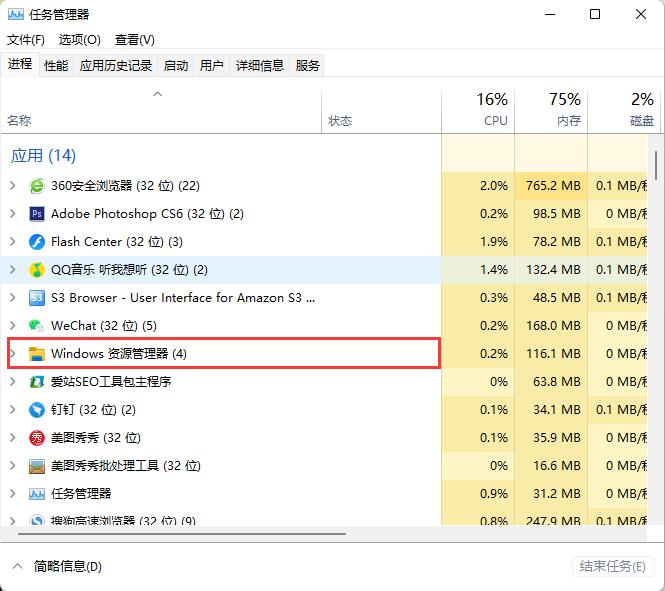
Task: Click the 168.0 MB memory cell
Action: click(x=551, y=326)
